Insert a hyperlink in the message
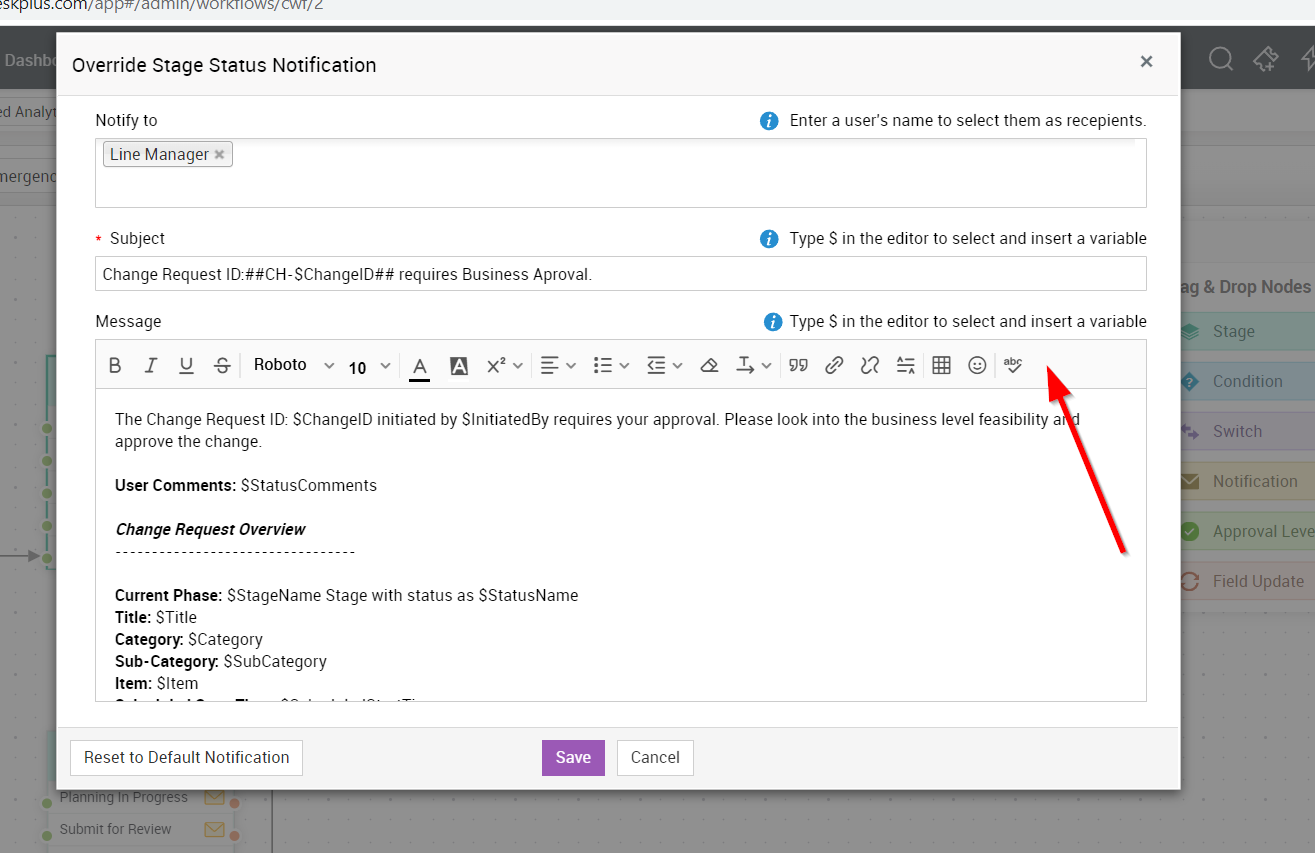Image resolution: width=1315 pixels, height=853 pixels. (834, 366)
